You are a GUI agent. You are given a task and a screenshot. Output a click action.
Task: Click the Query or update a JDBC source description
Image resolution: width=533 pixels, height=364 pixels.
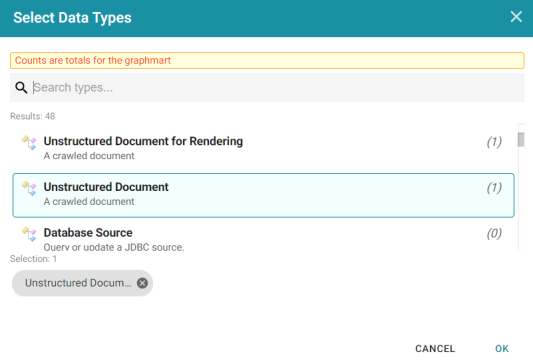pos(114,247)
